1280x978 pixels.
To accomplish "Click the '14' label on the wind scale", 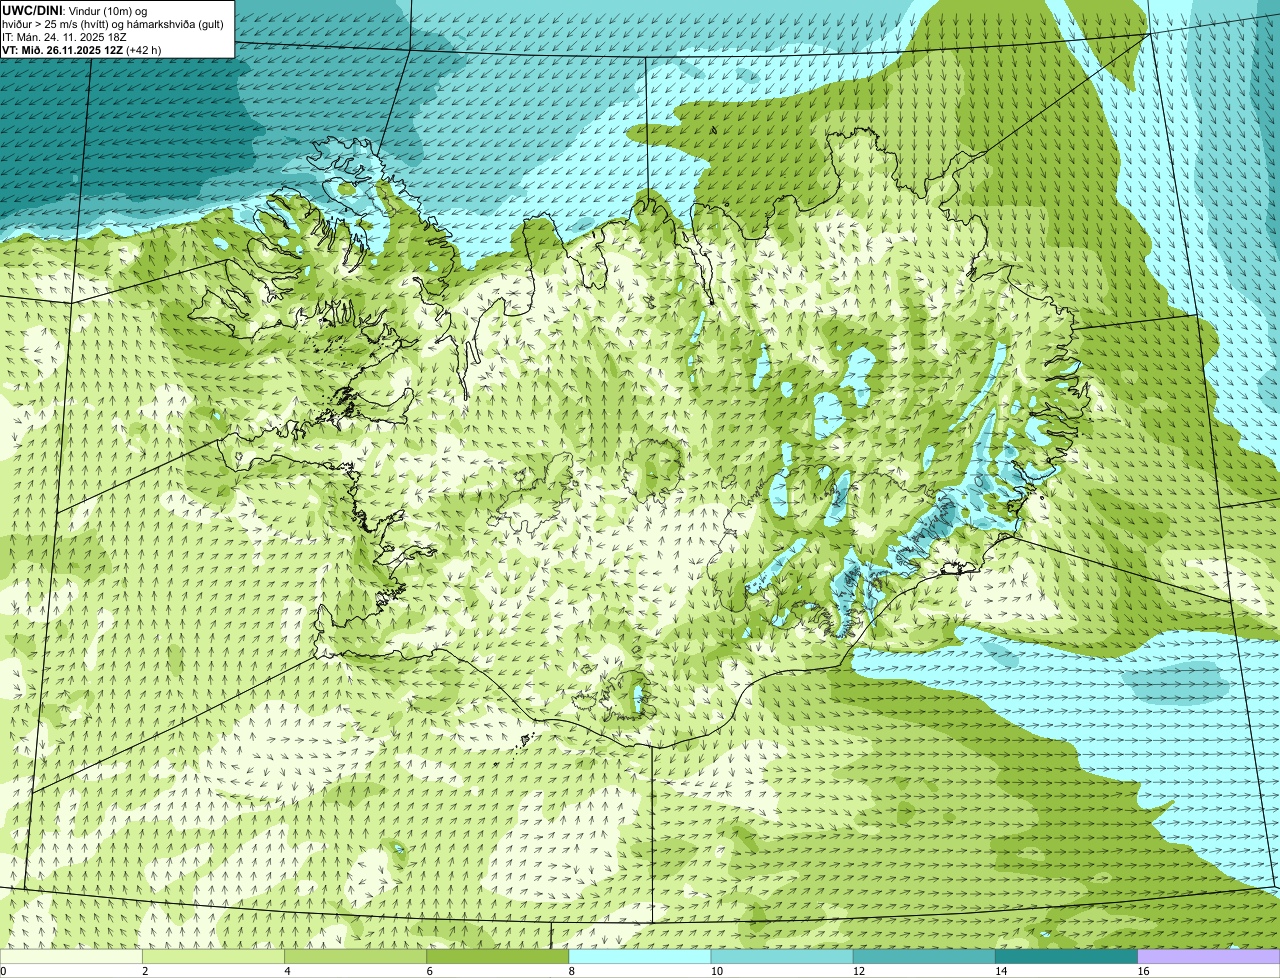I will pos(1000,971).
